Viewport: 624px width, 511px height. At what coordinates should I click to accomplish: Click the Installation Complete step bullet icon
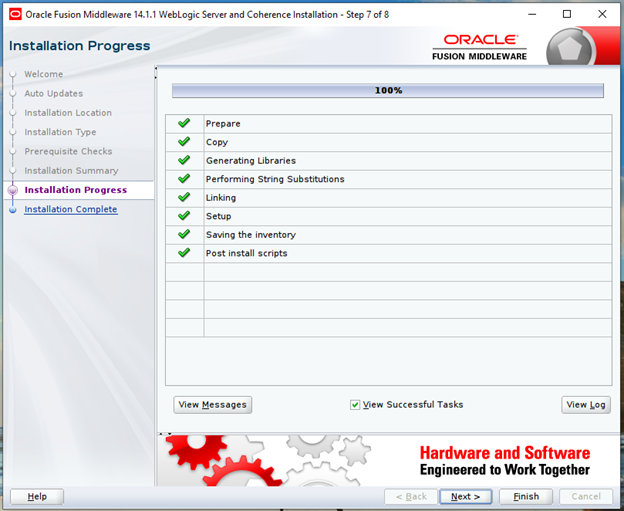(x=13, y=210)
